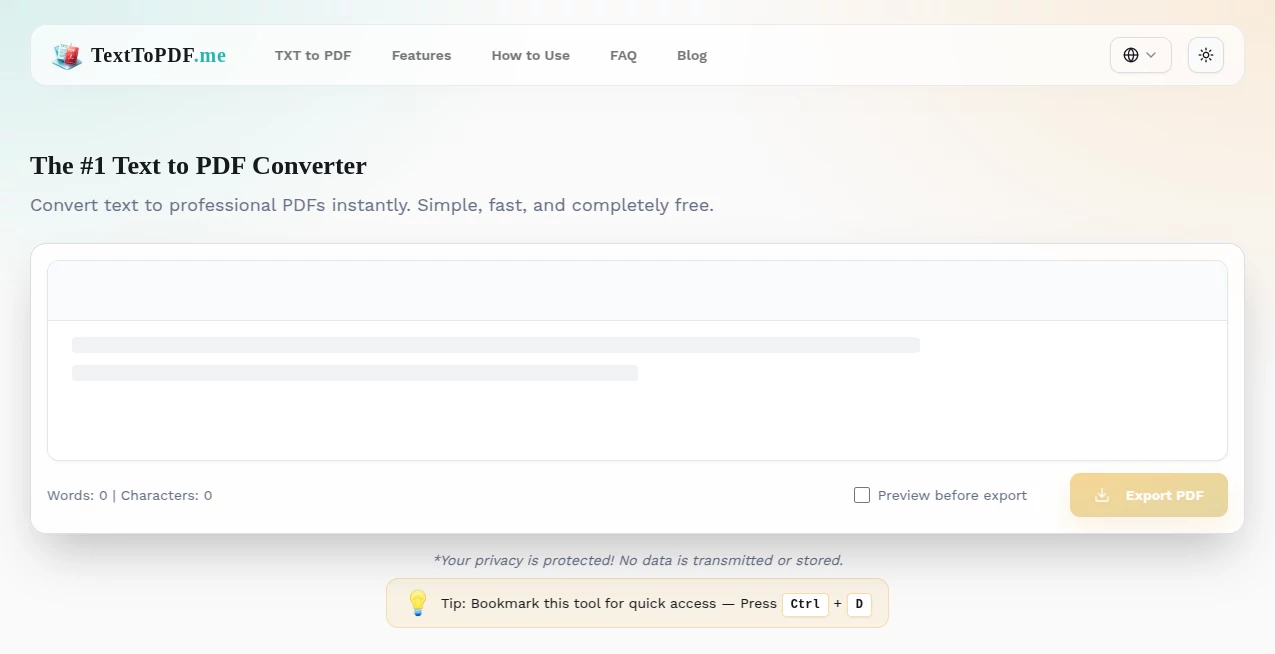Screen dimensions: 1275x654
Task: Open the FAQ section
Action: tap(623, 55)
